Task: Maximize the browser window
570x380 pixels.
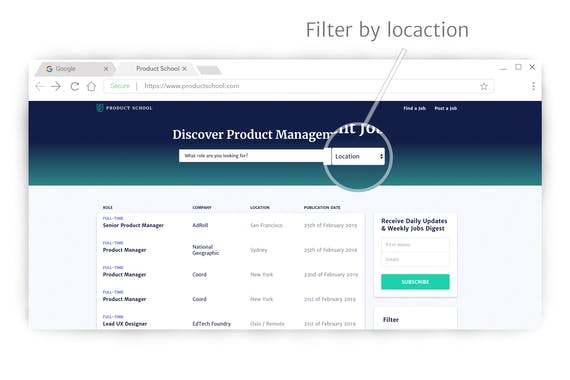Action: 518,67
